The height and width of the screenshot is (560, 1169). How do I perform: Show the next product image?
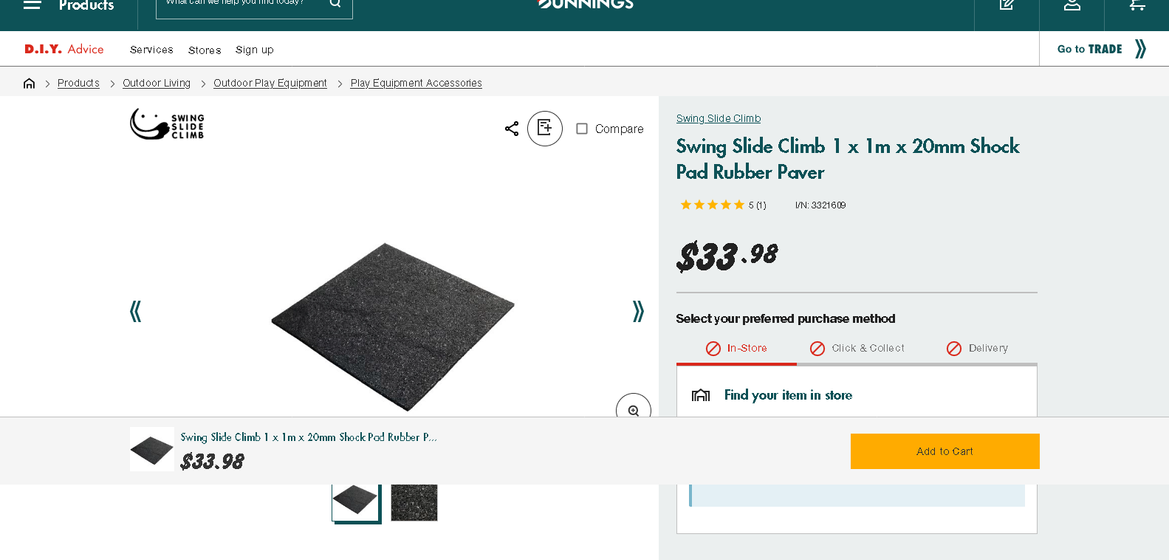[638, 311]
